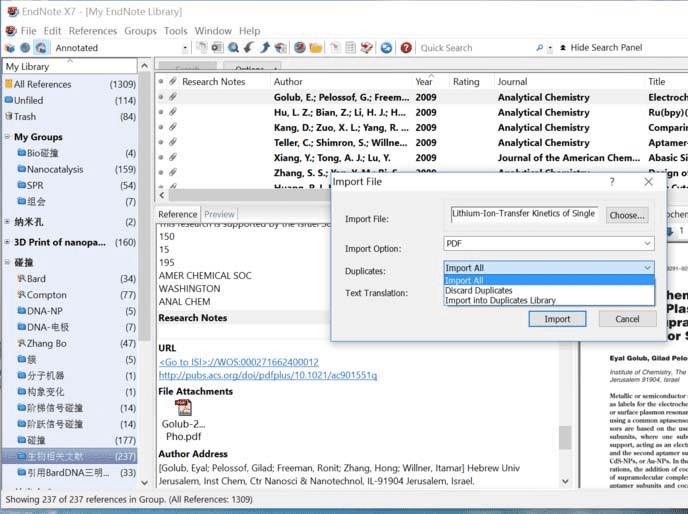This screenshot has width=688, height=514.
Task: Click the Help question mark toolbar icon
Action: click(x=406, y=48)
